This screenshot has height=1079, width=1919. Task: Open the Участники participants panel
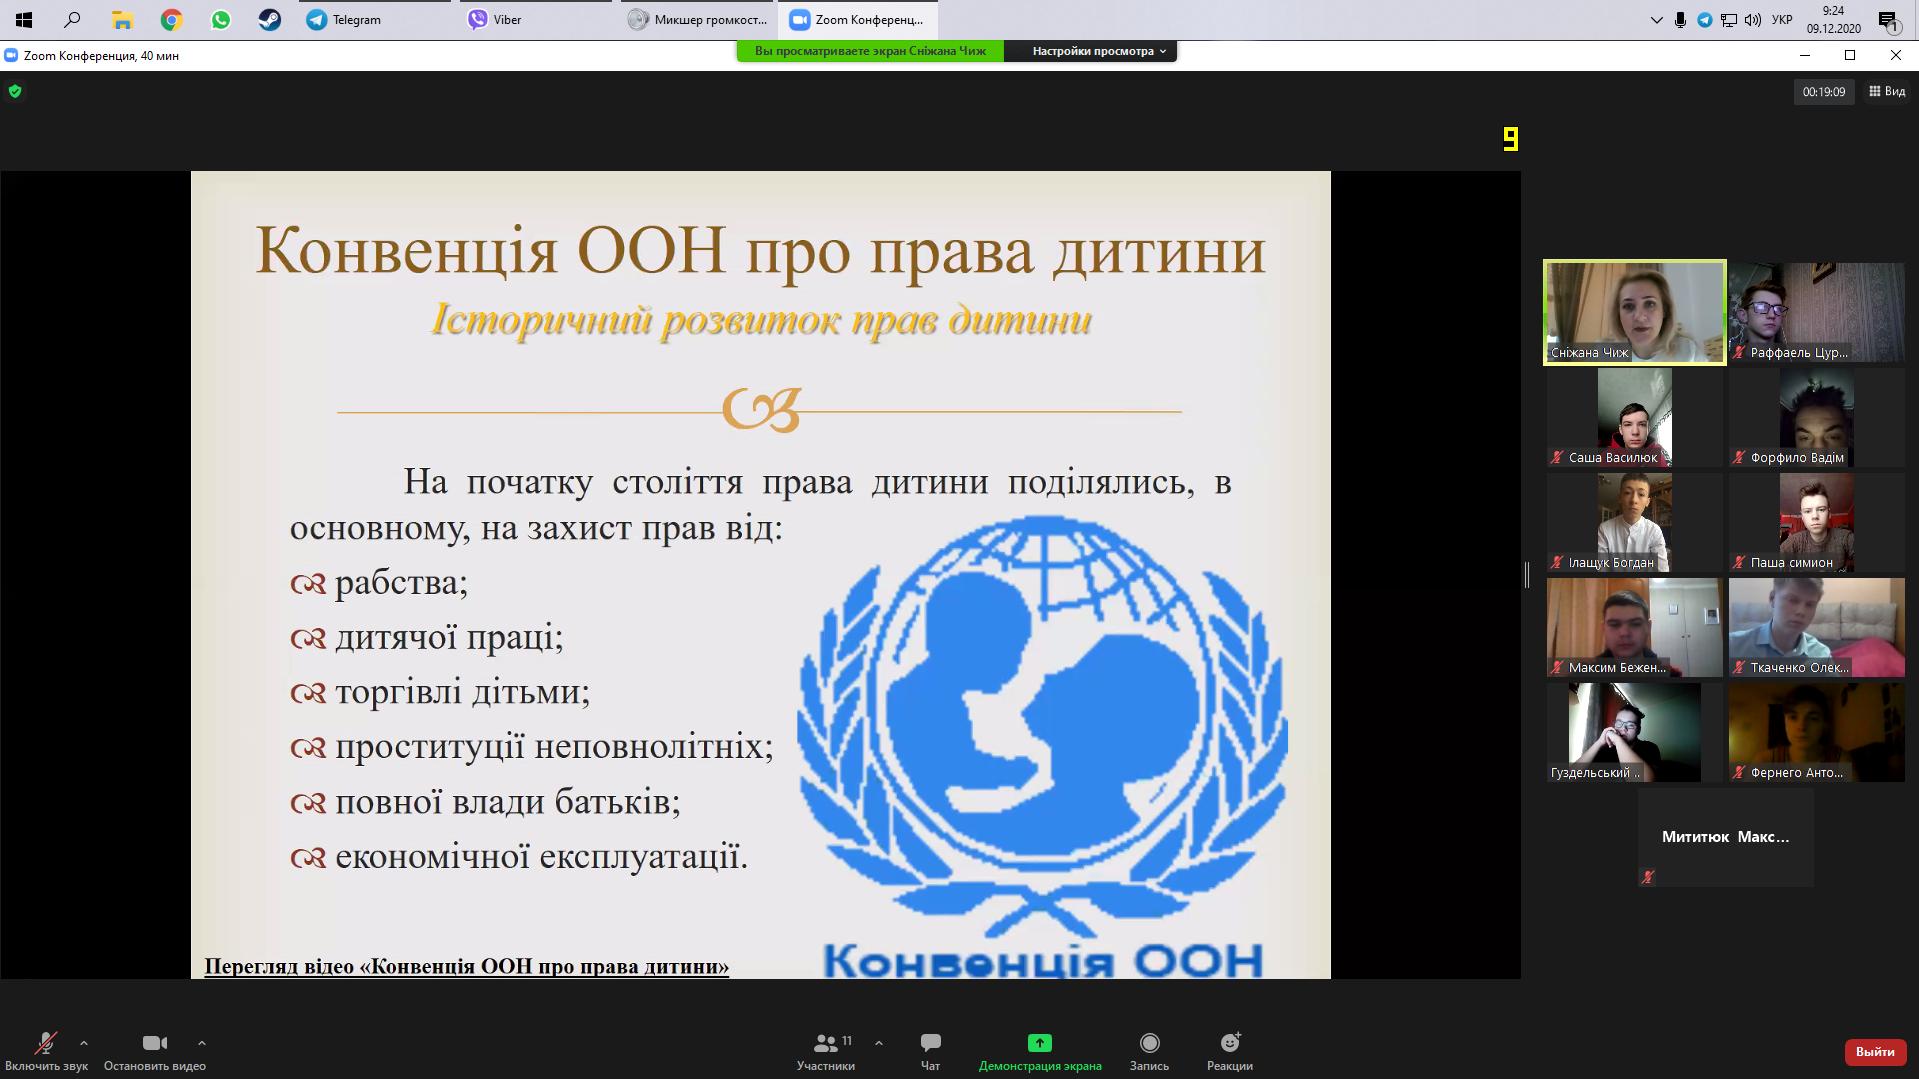click(x=826, y=1052)
